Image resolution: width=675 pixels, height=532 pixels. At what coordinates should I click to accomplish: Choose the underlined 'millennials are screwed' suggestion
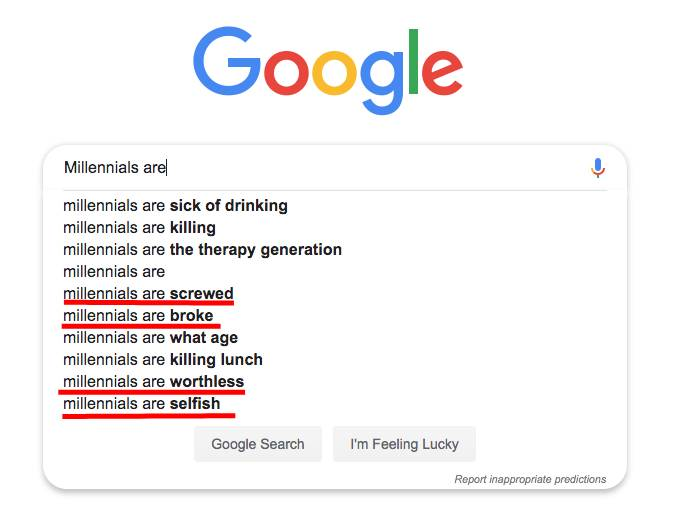[148, 294]
